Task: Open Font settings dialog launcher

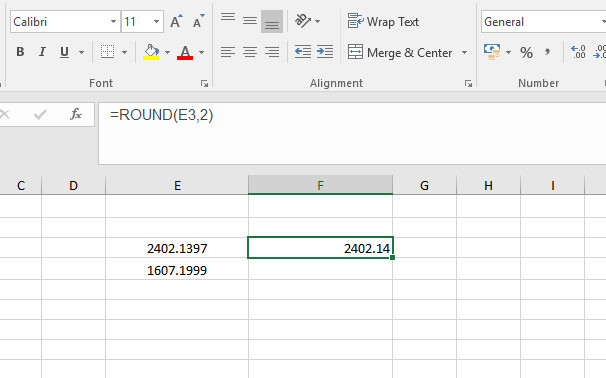Action: click(x=204, y=83)
